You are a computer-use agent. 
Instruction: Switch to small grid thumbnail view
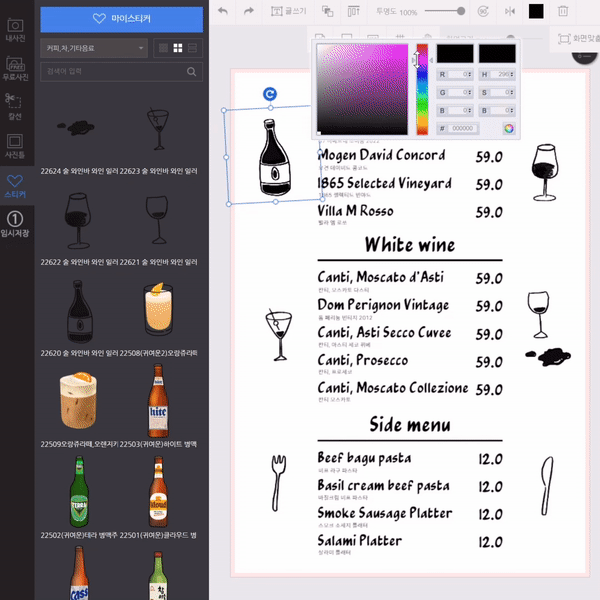[163, 48]
